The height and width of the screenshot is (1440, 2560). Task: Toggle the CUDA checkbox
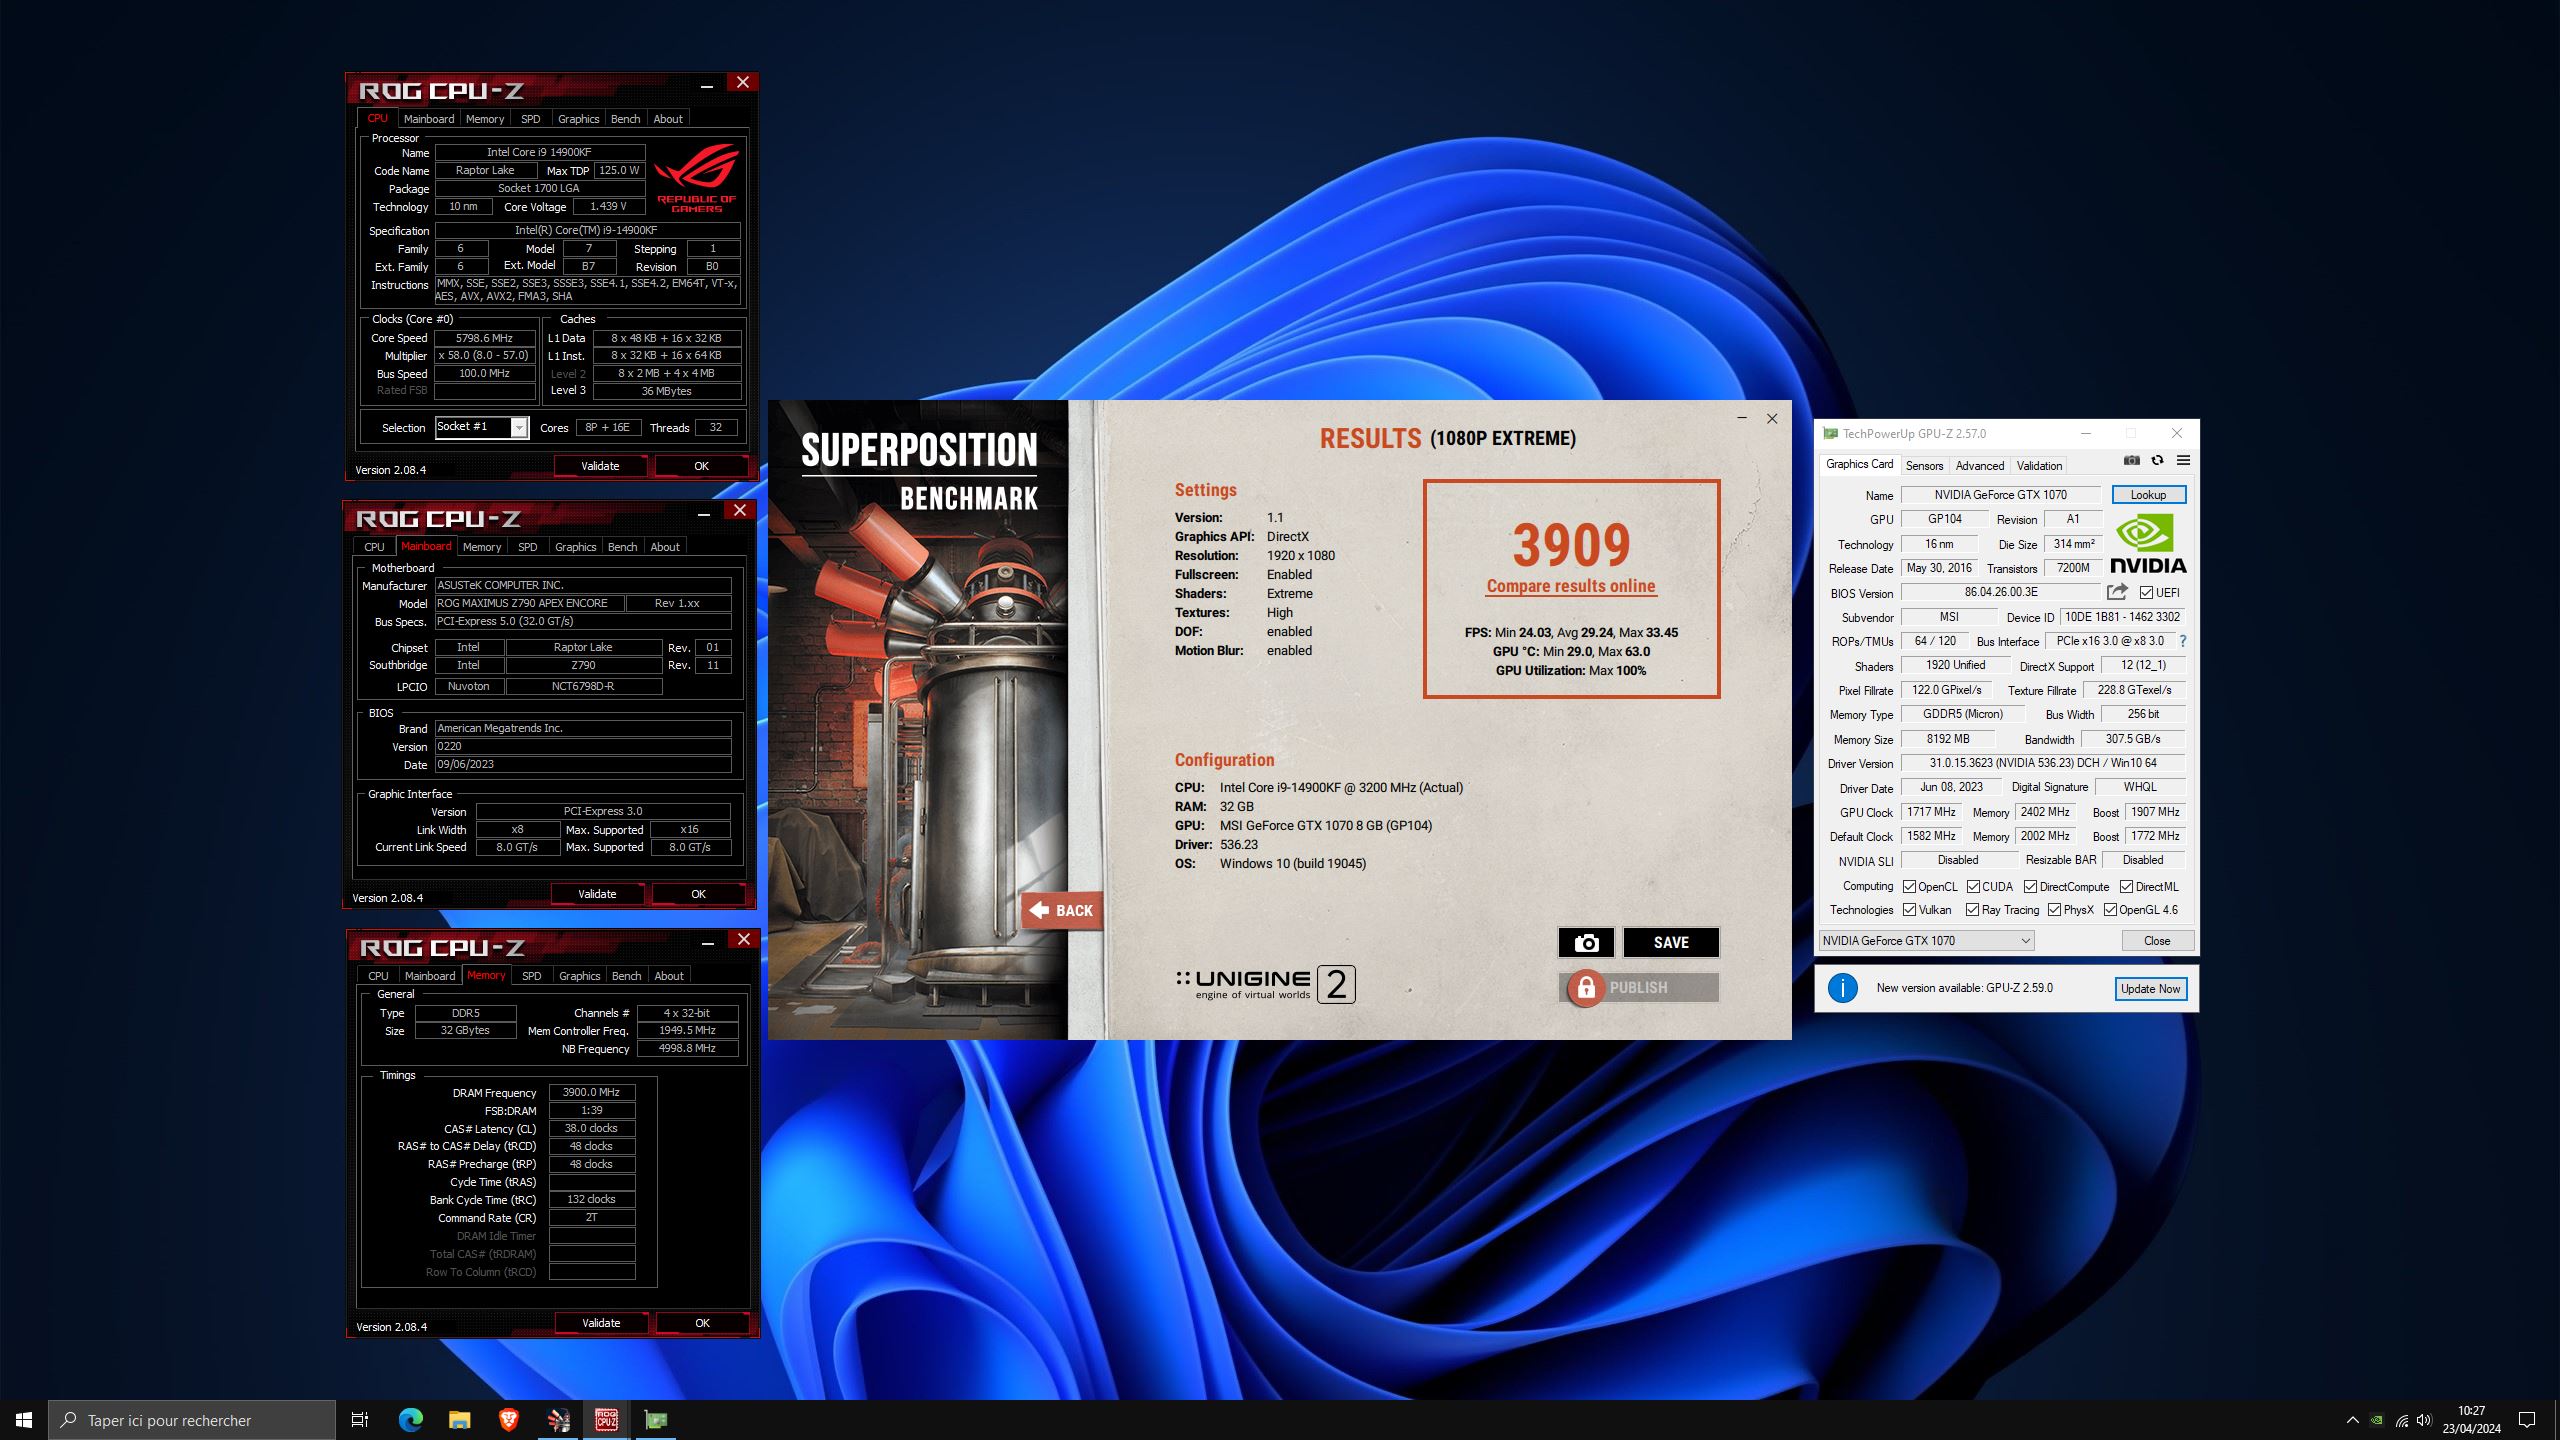1973,887
